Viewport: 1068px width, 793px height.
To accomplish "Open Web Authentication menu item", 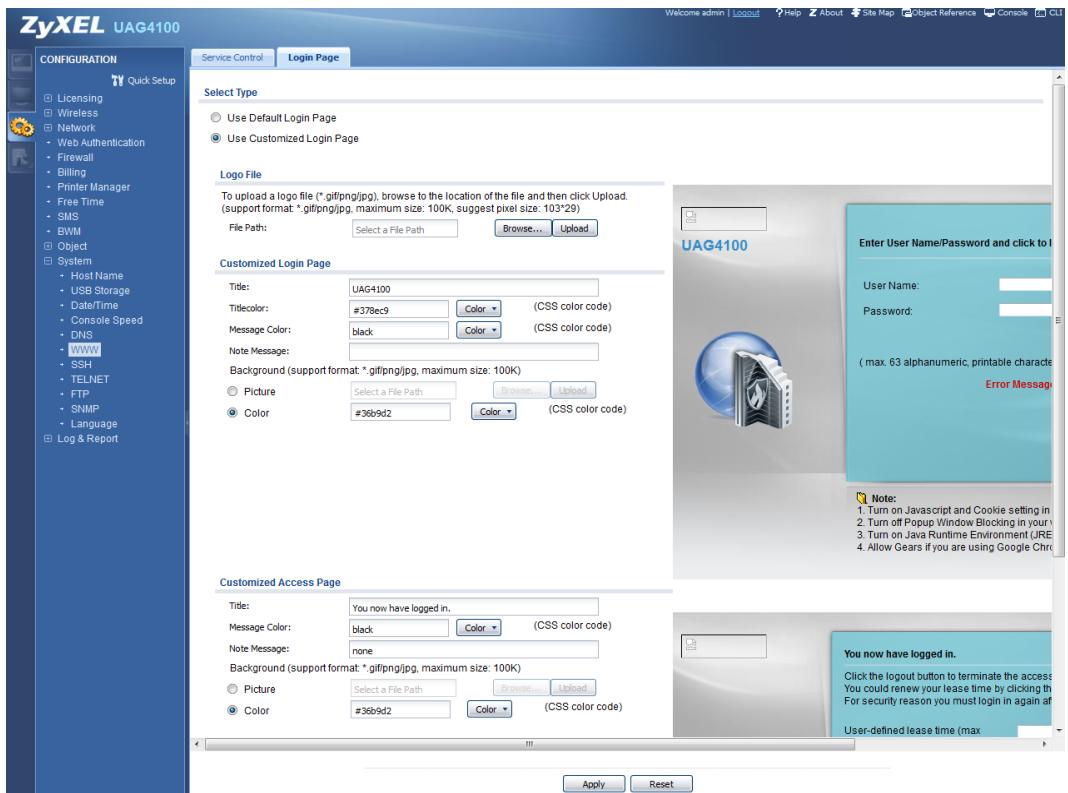I will [x=101, y=143].
